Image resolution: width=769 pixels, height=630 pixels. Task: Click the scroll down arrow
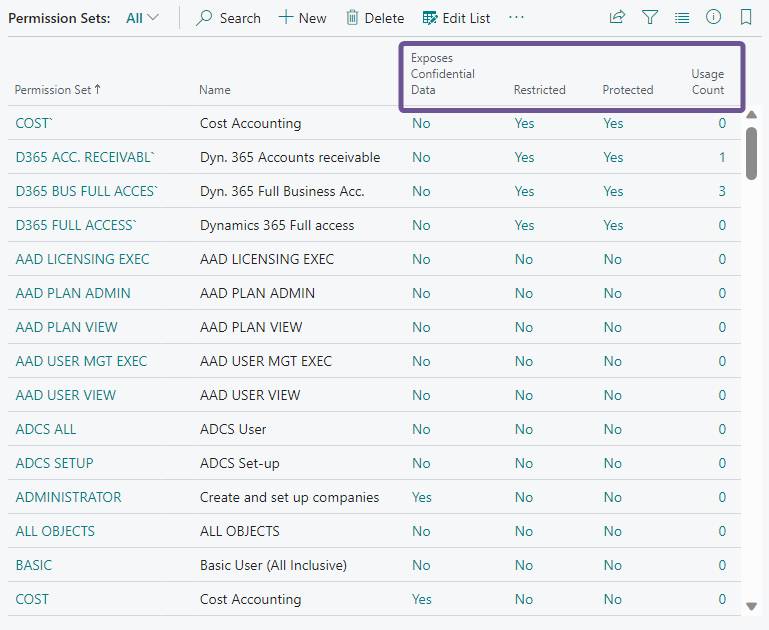[752, 606]
